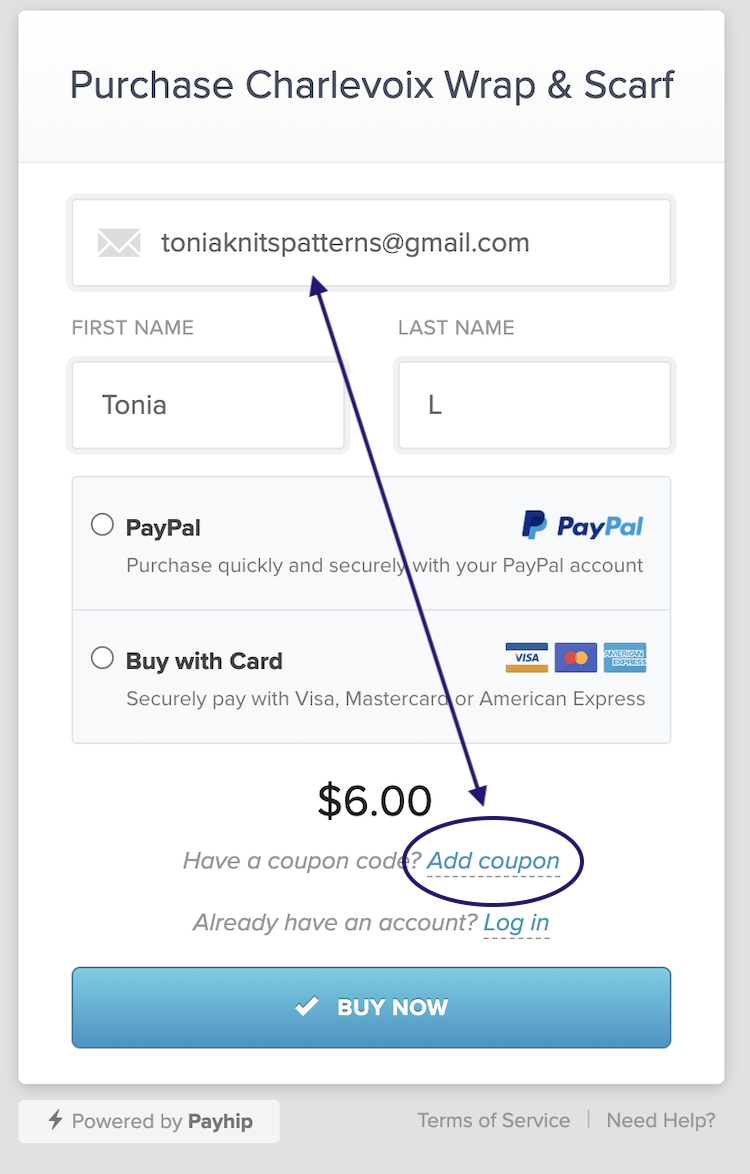Select the Buy with Card radio button
The width and height of the screenshot is (750, 1174).
point(103,658)
